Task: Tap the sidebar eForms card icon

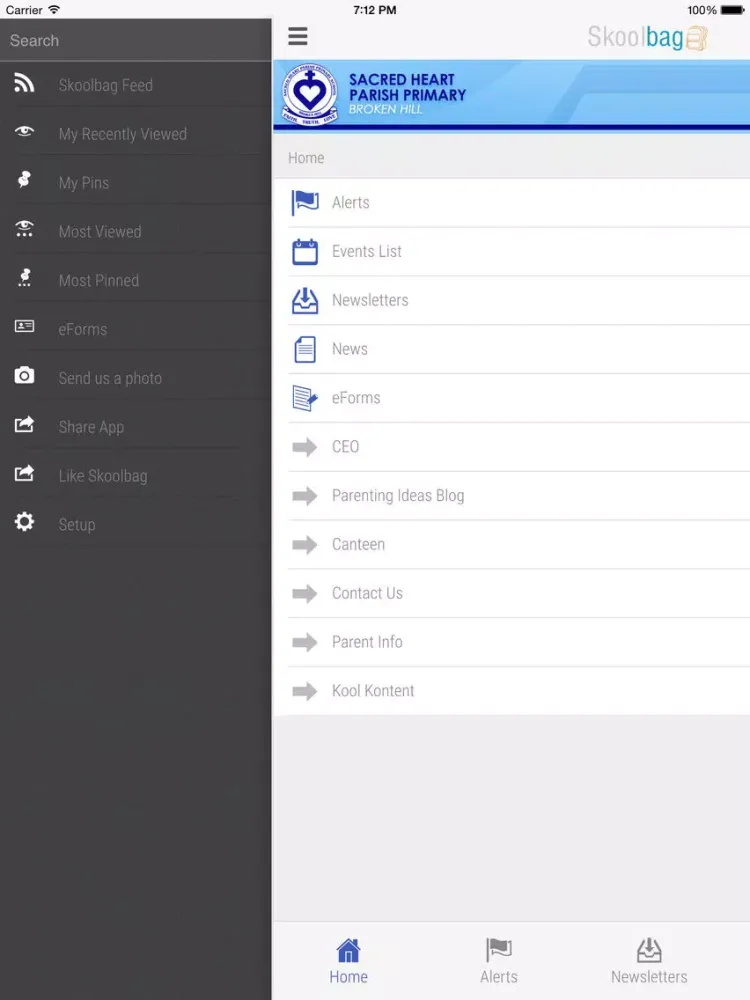Action: pos(24,326)
